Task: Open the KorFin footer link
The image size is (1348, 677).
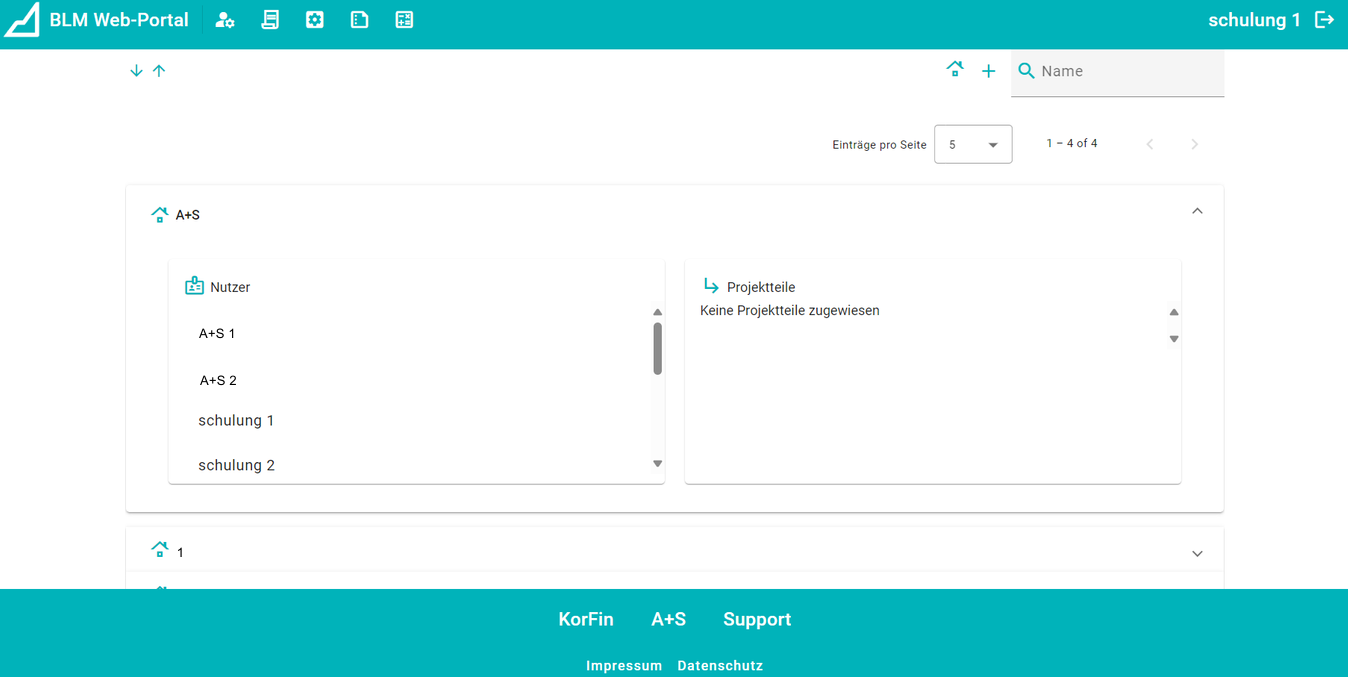Action: coord(586,620)
